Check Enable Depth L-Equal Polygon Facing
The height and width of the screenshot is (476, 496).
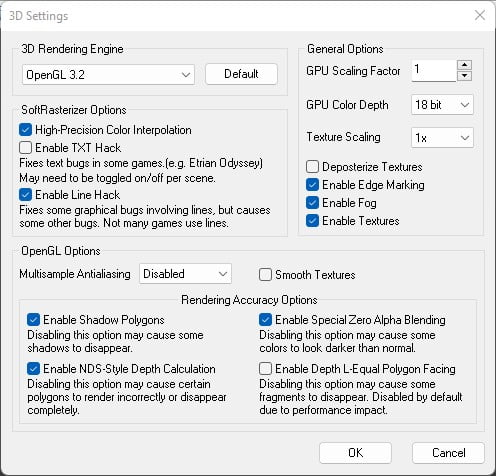point(265,369)
